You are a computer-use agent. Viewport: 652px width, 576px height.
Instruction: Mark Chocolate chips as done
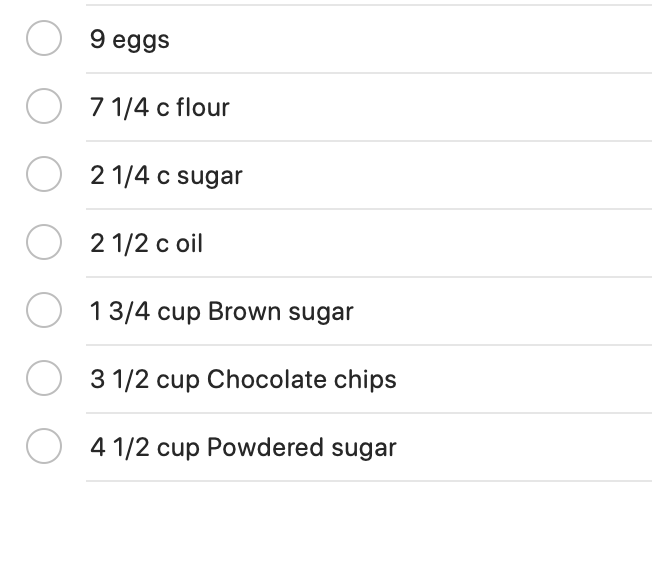pyautogui.click(x=43, y=379)
